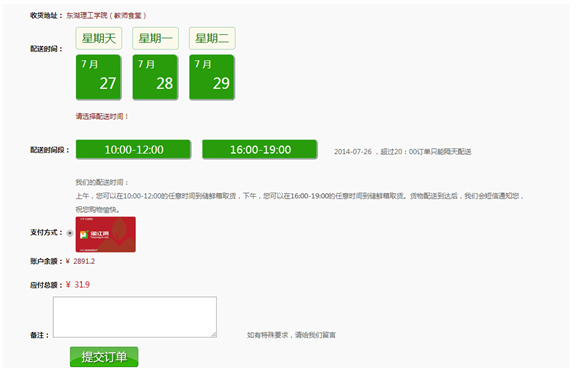This screenshot has height=368, width=585.
Task: Click the 配送时间 label beside the date tiles
Action: (x=46, y=49)
